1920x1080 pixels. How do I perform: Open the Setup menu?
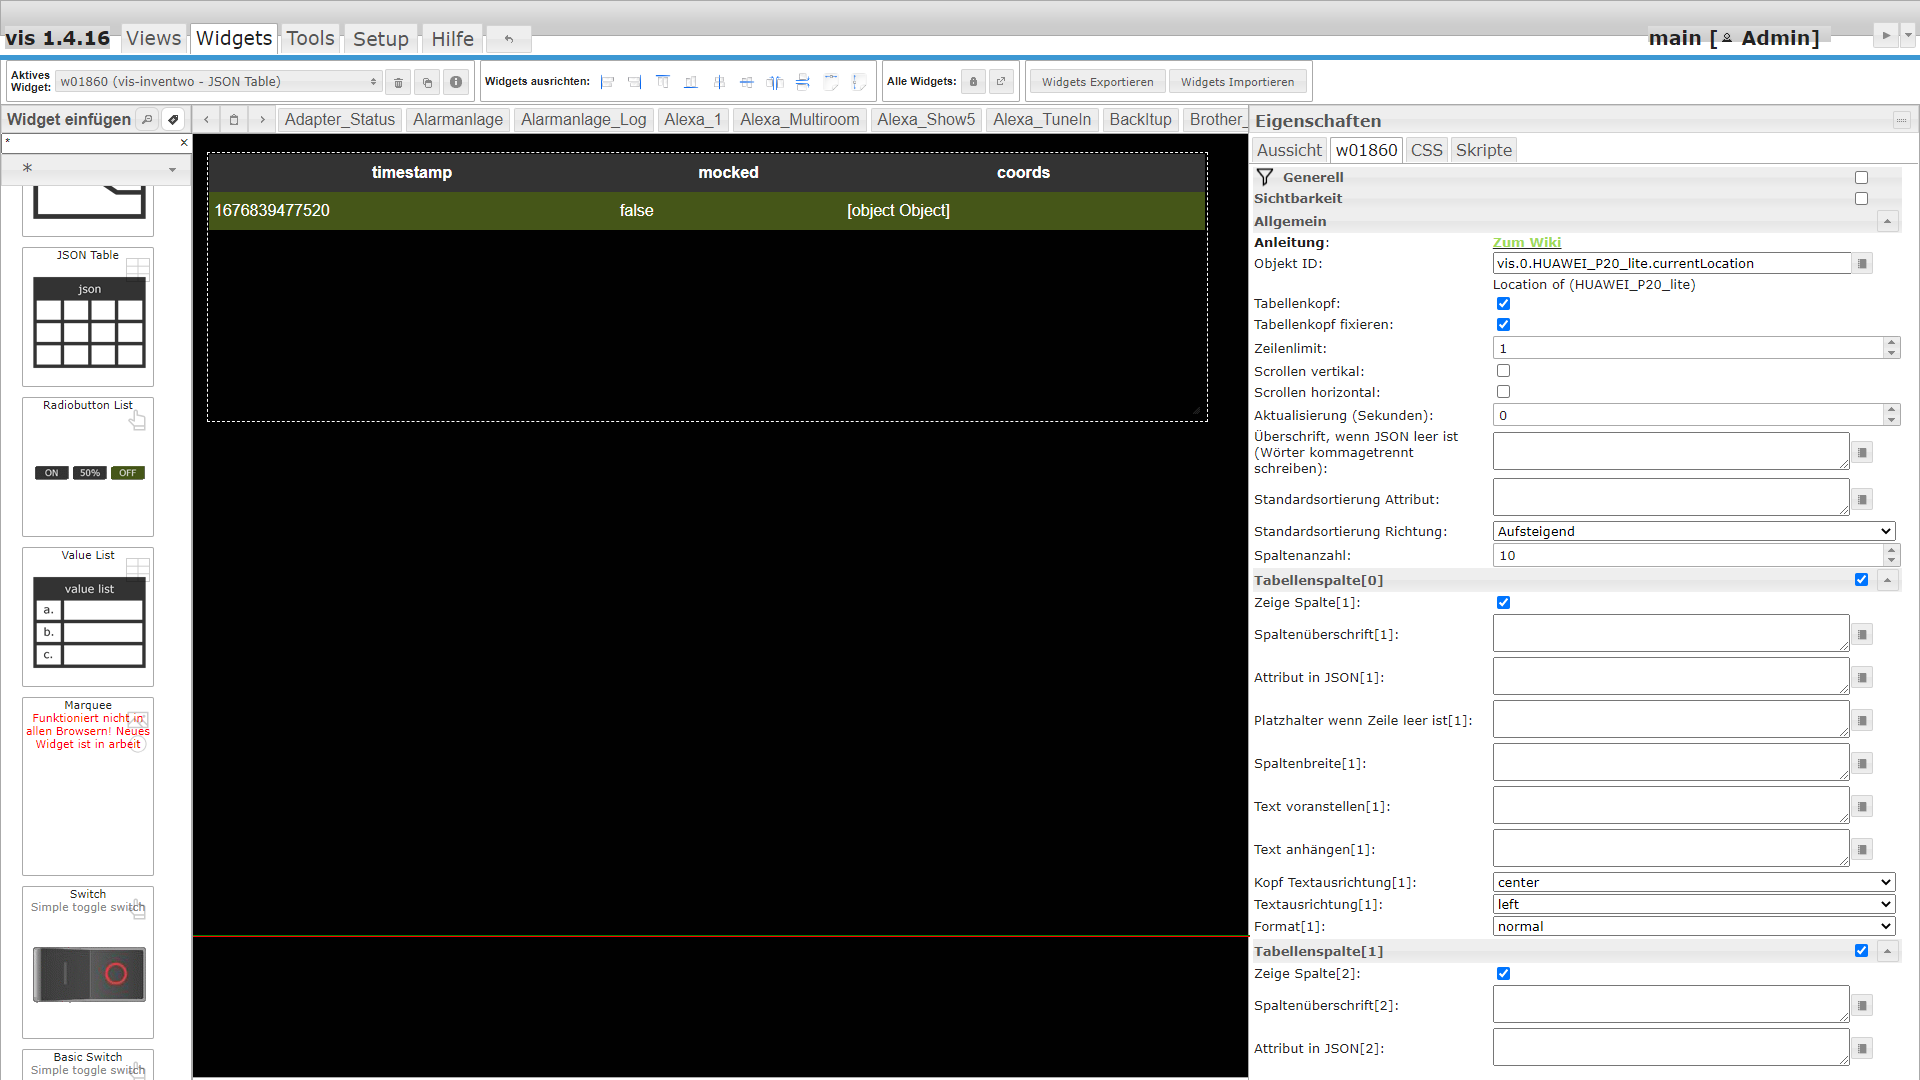point(381,39)
